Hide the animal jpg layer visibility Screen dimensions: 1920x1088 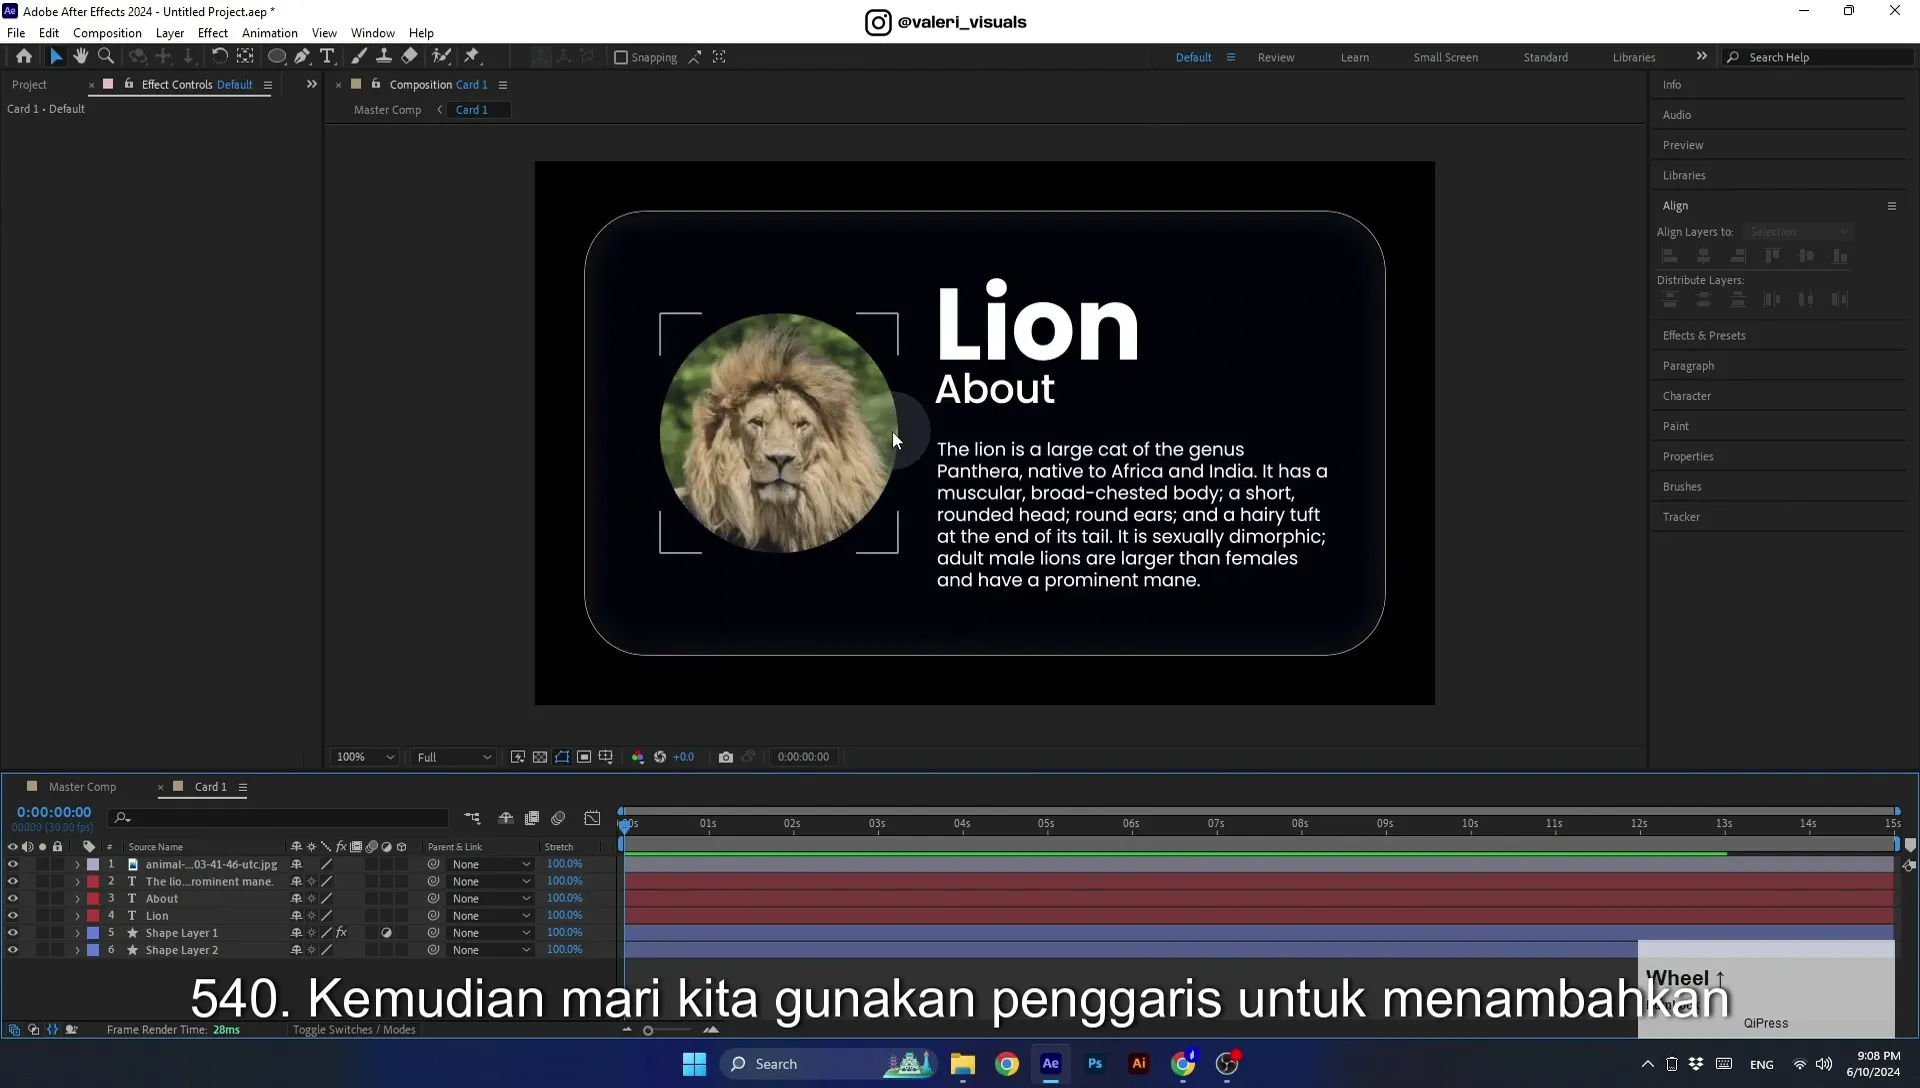(12, 864)
